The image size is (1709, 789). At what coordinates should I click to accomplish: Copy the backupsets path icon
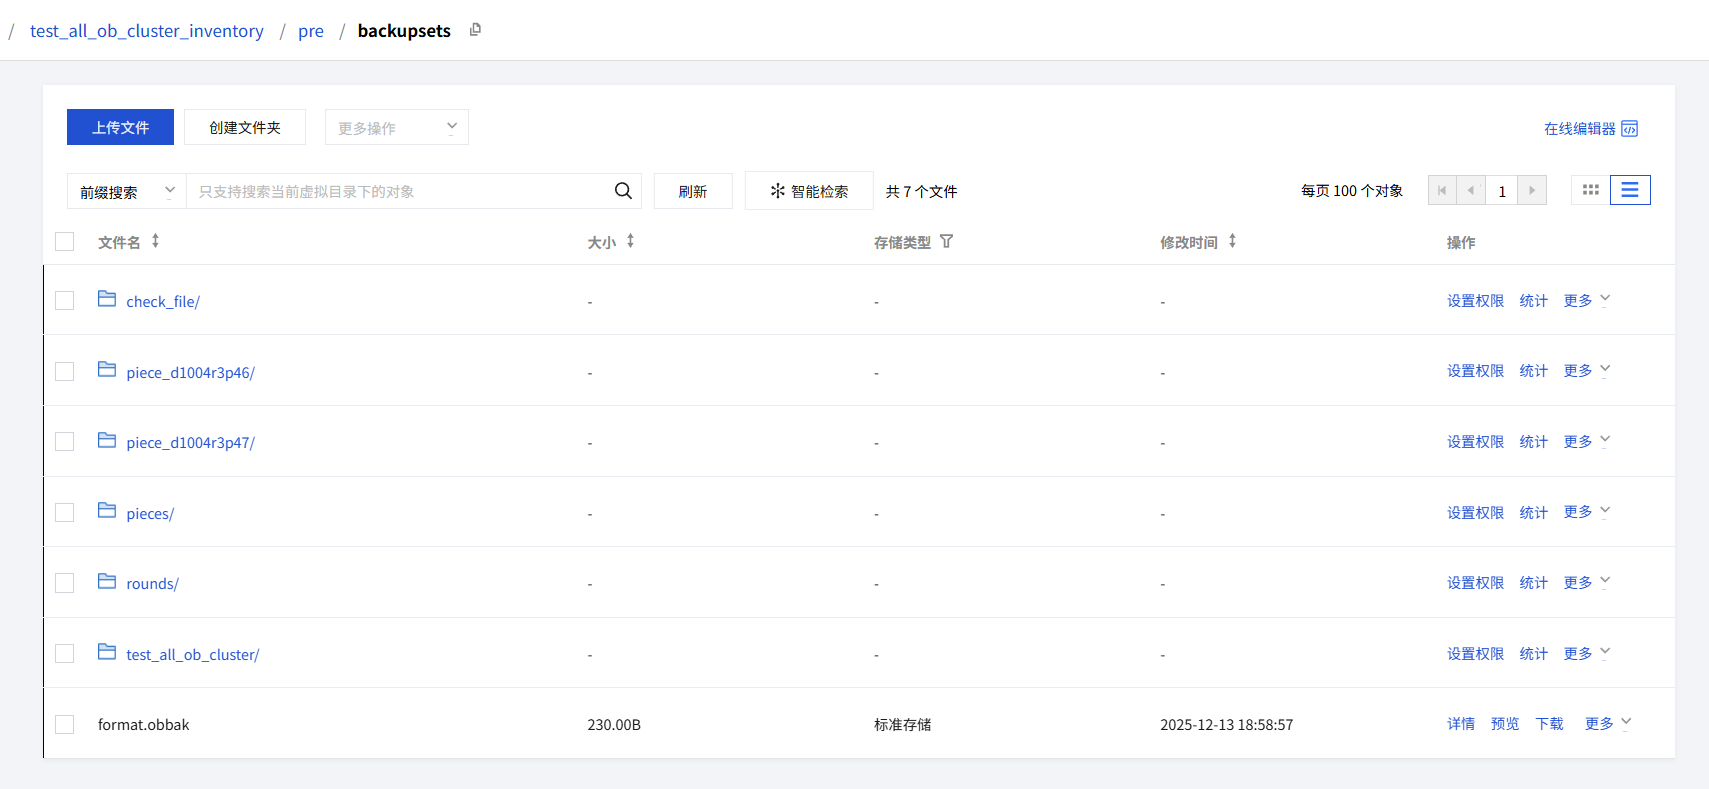475,30
